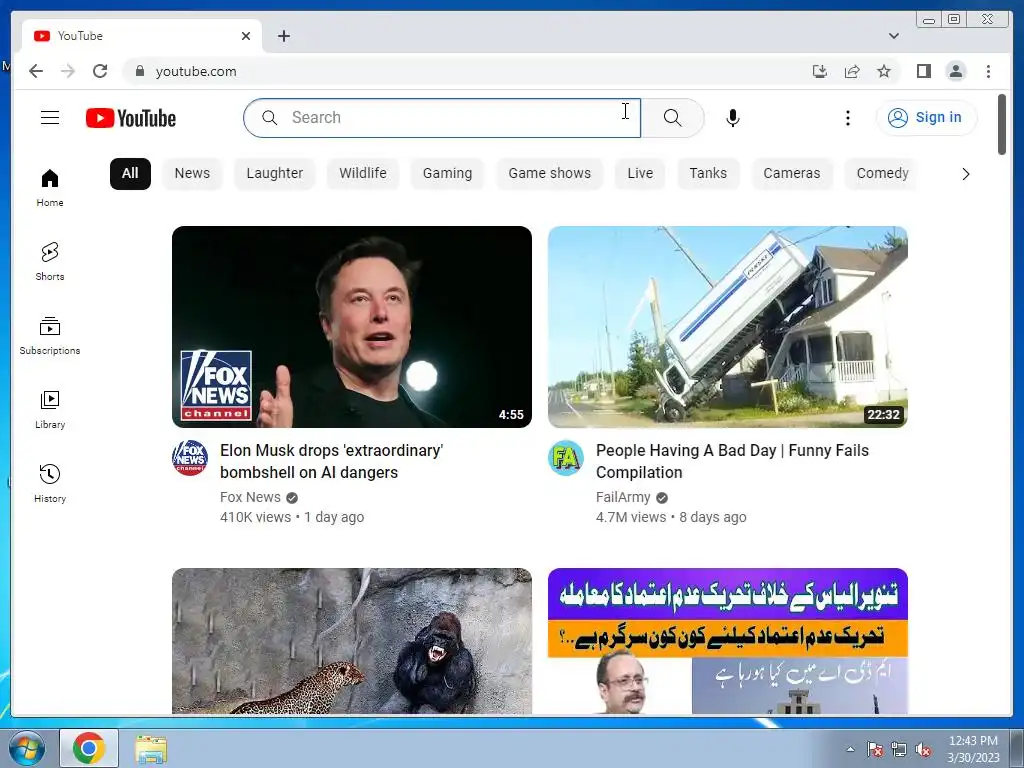Image resolution: width=1024 pixels, height=768 pixels.
Task: Open the Chrome profile avatar
Action: (x=955, y=71)
